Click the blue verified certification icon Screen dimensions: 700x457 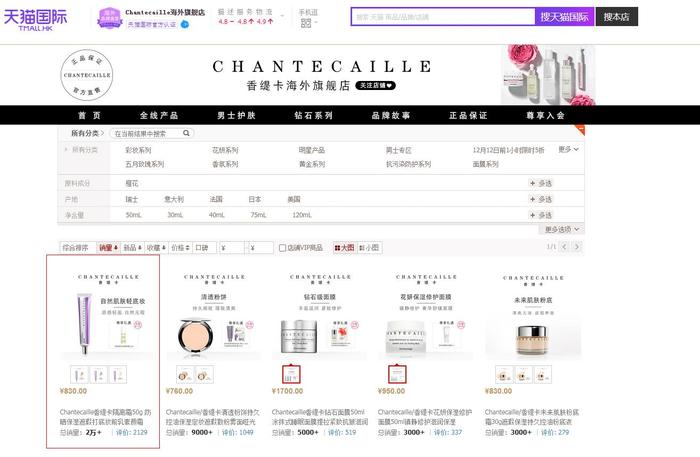(x=184, y=25)
